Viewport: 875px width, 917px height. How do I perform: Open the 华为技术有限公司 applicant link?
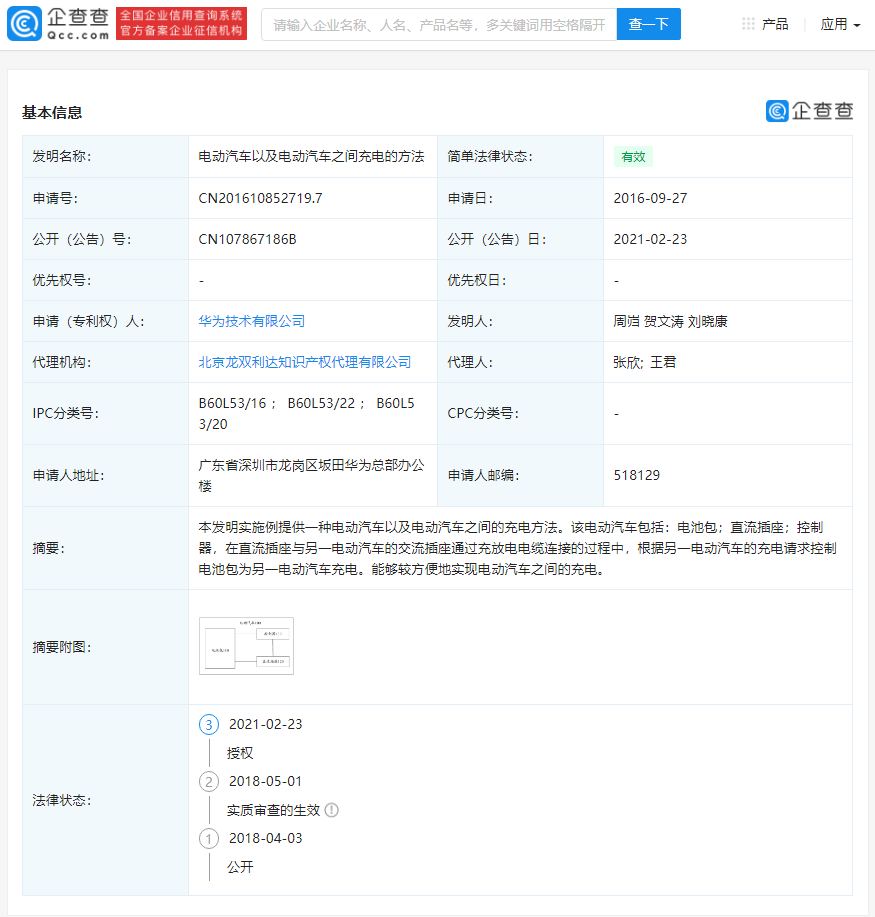[x=252, y=321]
